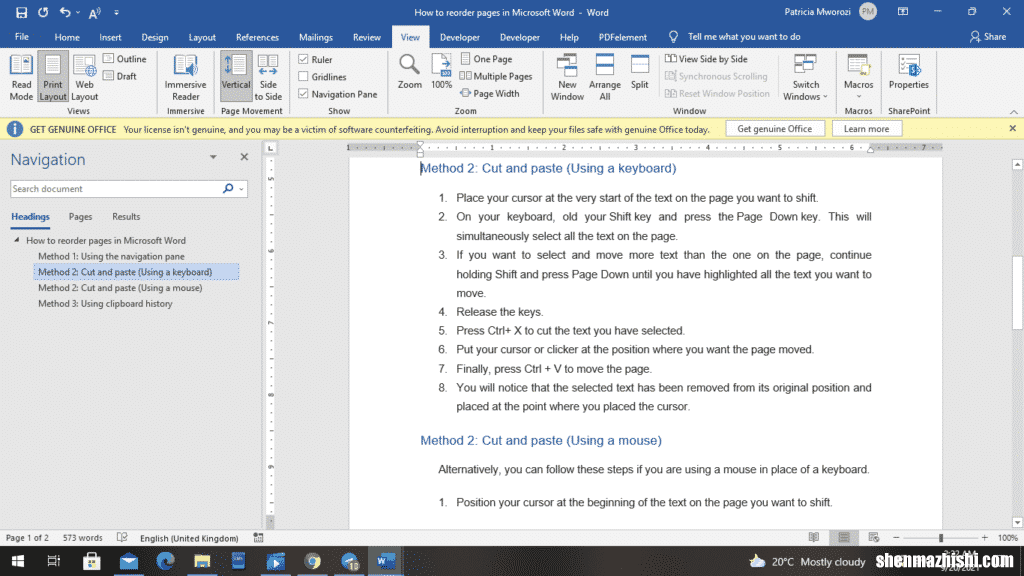Arrange All windows
The height and width of the screenshot is (576, 1024).
605,77
